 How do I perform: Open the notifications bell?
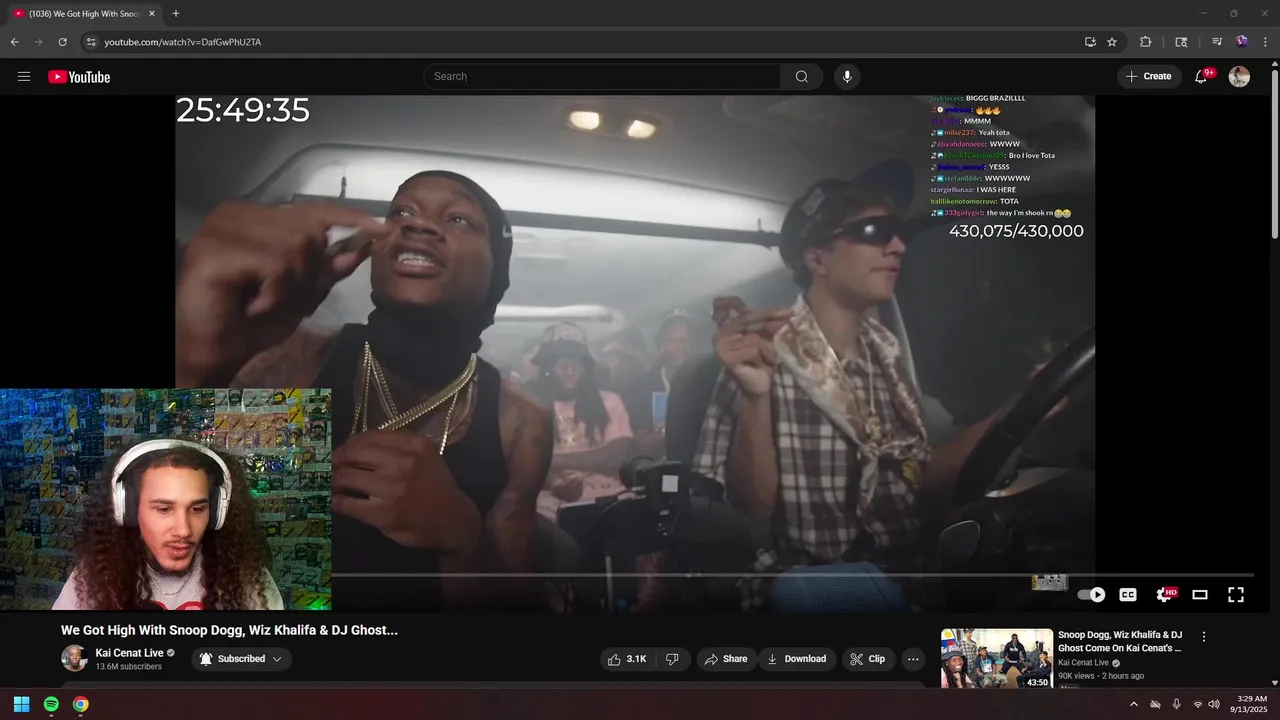(x=1202, y=77)
